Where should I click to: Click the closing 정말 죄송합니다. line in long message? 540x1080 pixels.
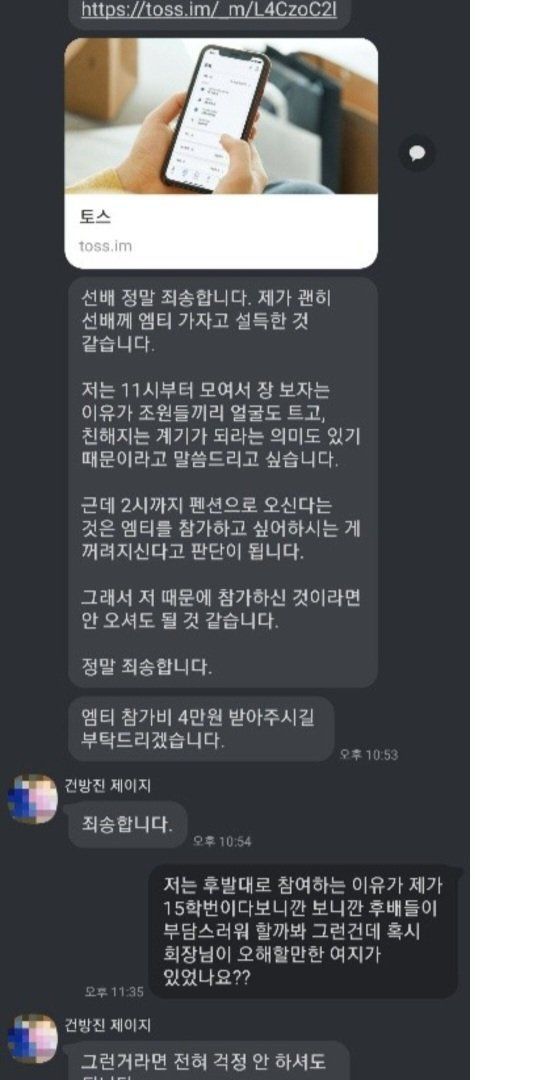147,667
